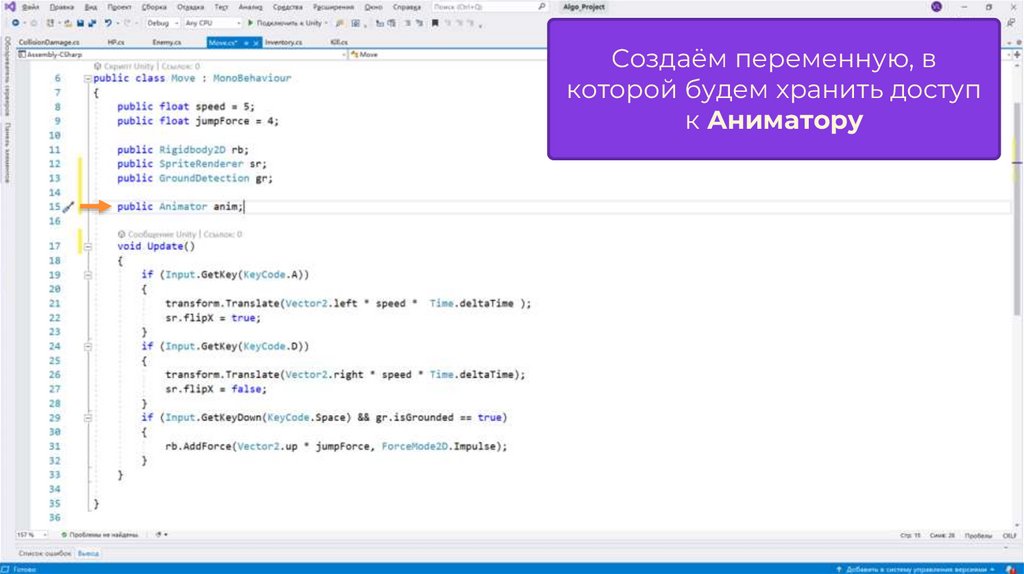The width and height of the screenshot is (1024, 574).
Task: Click in the Поиск (Ctrl+Q) search box
Action: 485,7
